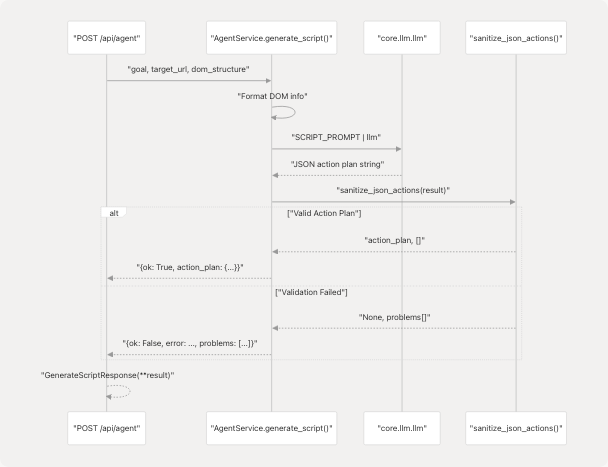This screenshot has height=467, width=608.
Task: Select the "{ok: True, action_plan: {...}}" response label
Action: coord(188,267)
